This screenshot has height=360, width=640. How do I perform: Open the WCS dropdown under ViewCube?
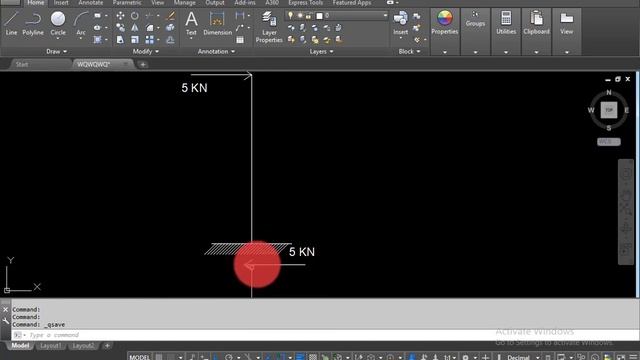point(609,142)
